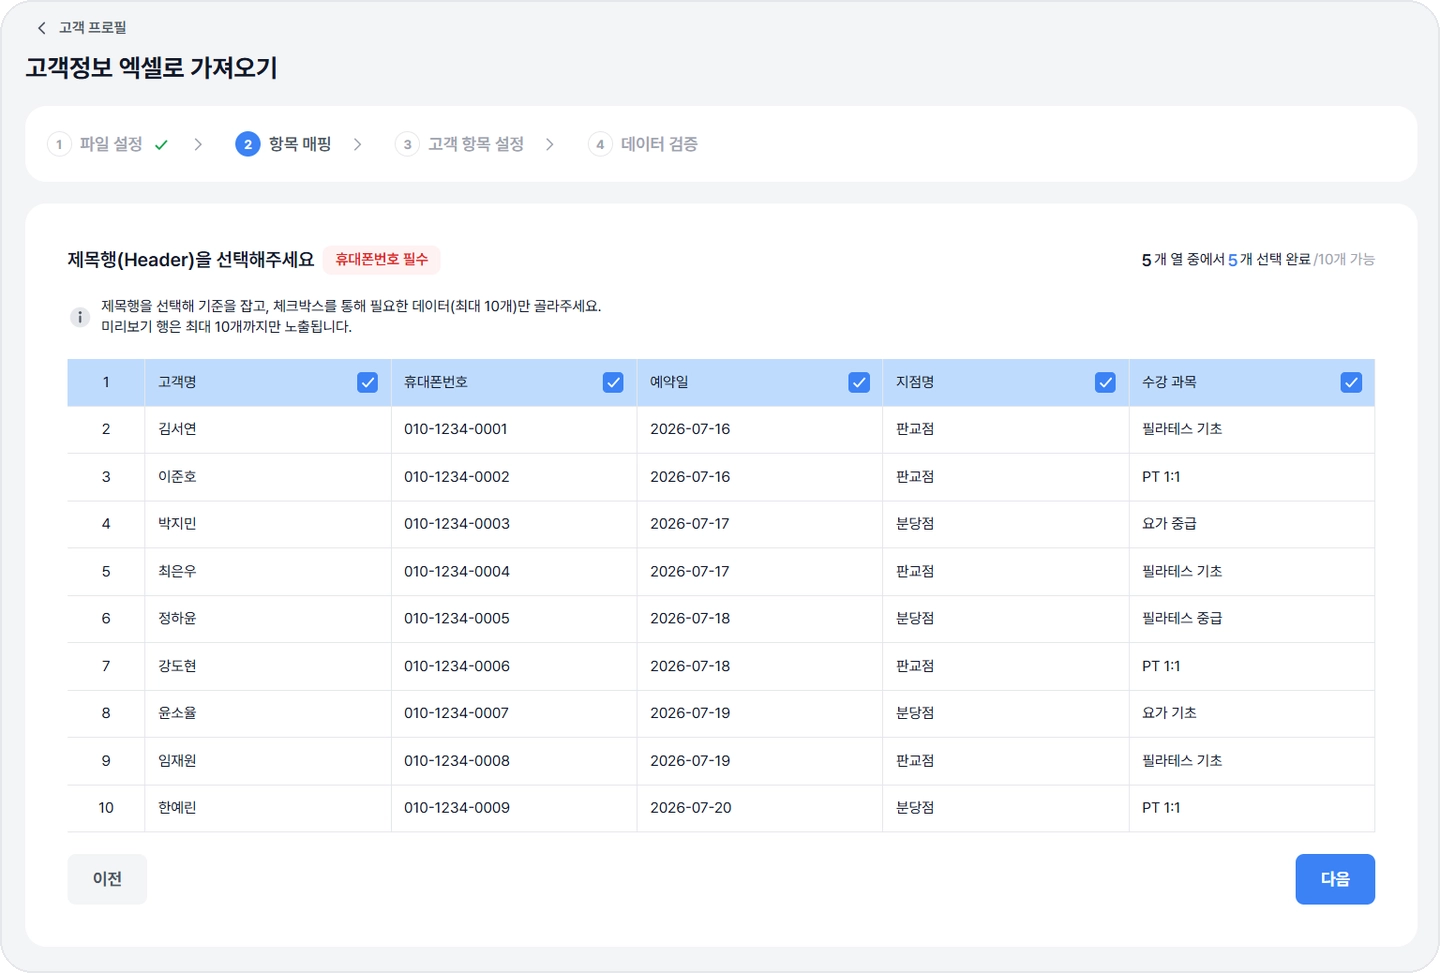
Task: Click the 수강 과목 header cell label
Action: coord(1169,382)
